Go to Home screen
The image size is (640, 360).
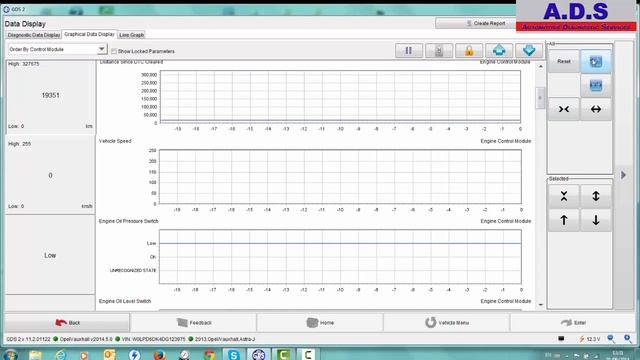tap(320, 322)
